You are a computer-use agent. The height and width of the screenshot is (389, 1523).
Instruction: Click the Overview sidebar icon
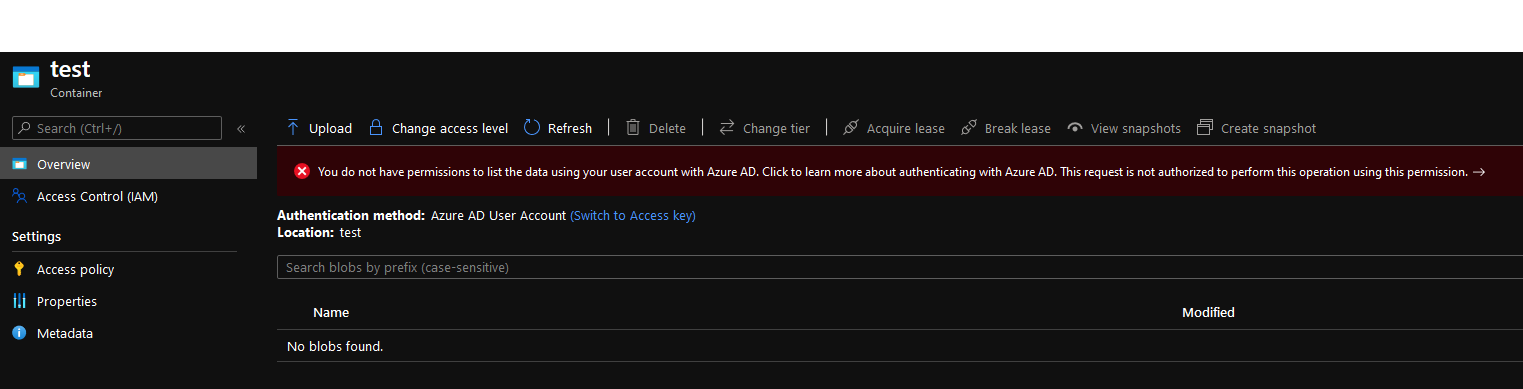[19, 164]
